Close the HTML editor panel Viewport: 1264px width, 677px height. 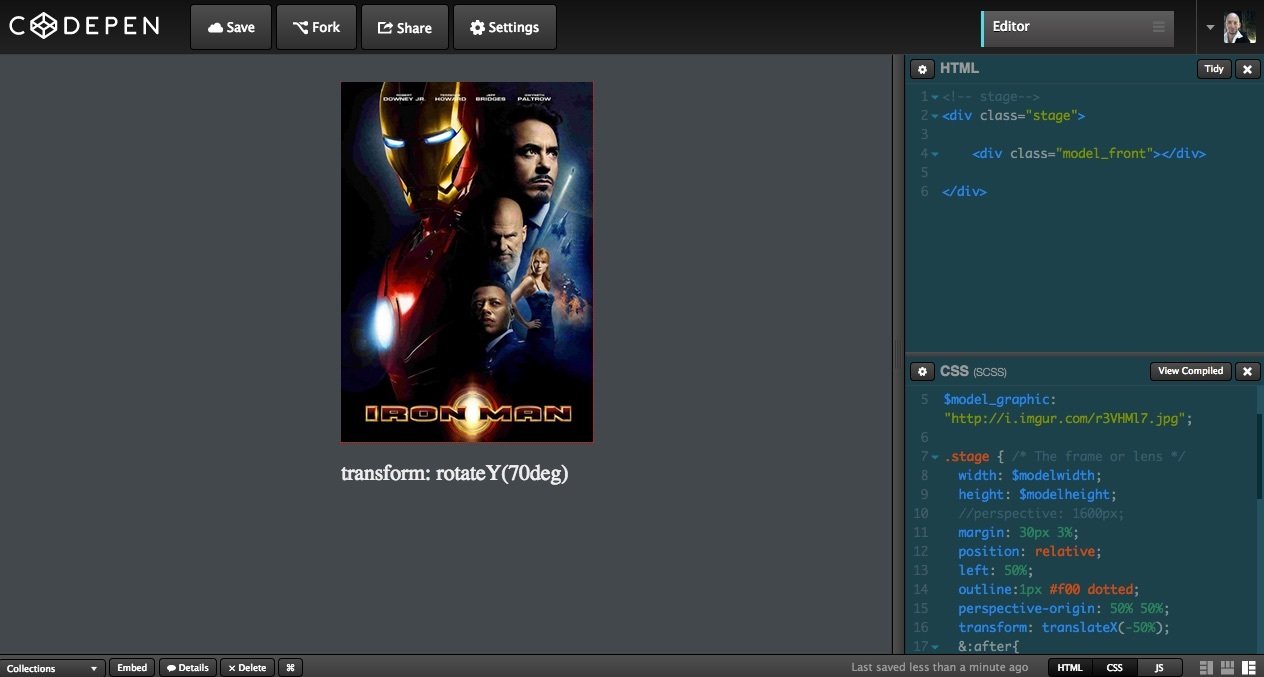click(x=1247, y=69)
